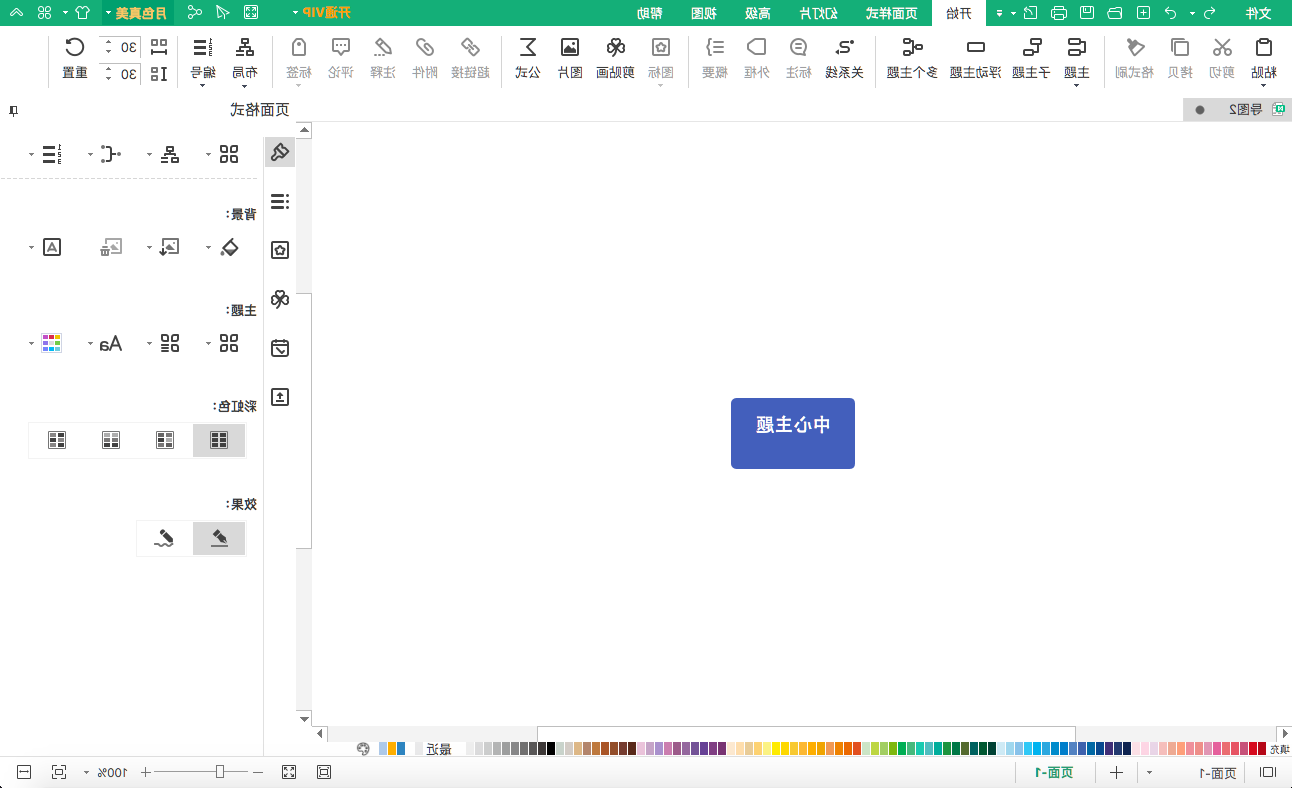Viewport: 1292px width, 788px height.
Task: Add a new page with plus button
Action: click(1116, 772)
